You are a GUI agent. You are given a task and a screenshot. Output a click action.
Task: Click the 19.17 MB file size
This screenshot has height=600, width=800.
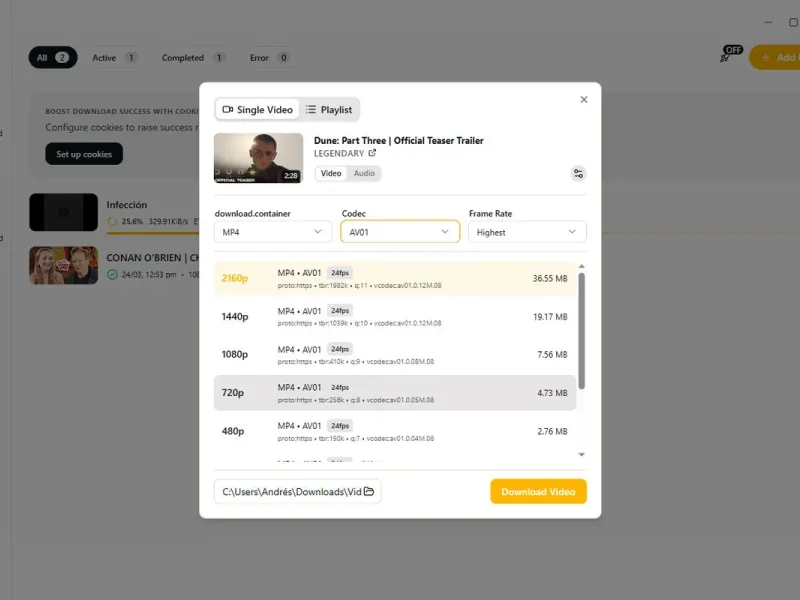[x=550, y=317]
